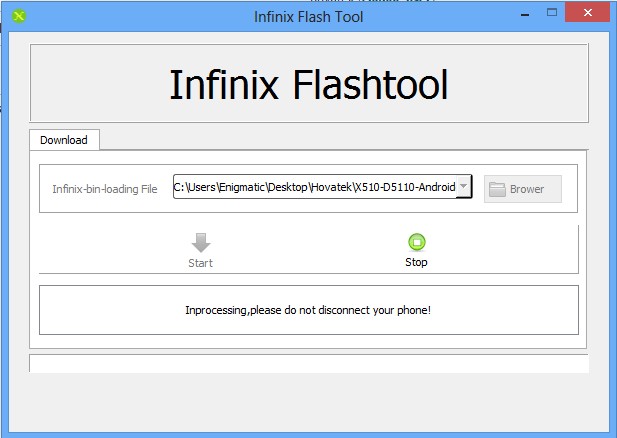This screenshot has height=438, width=617.
Task: Click the large 'Infinix Flashtool' heading
Action: click(x=309, y=85)
